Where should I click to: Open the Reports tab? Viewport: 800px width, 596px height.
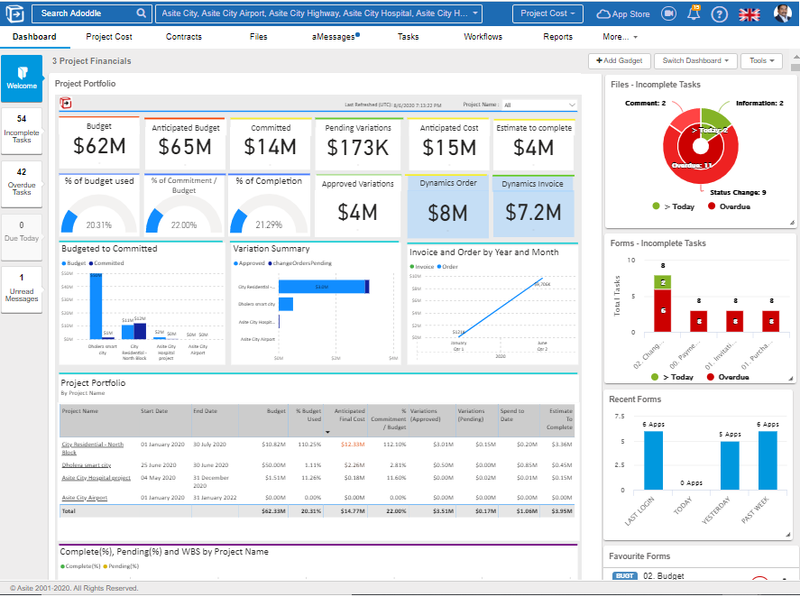(x=558, y=37)
